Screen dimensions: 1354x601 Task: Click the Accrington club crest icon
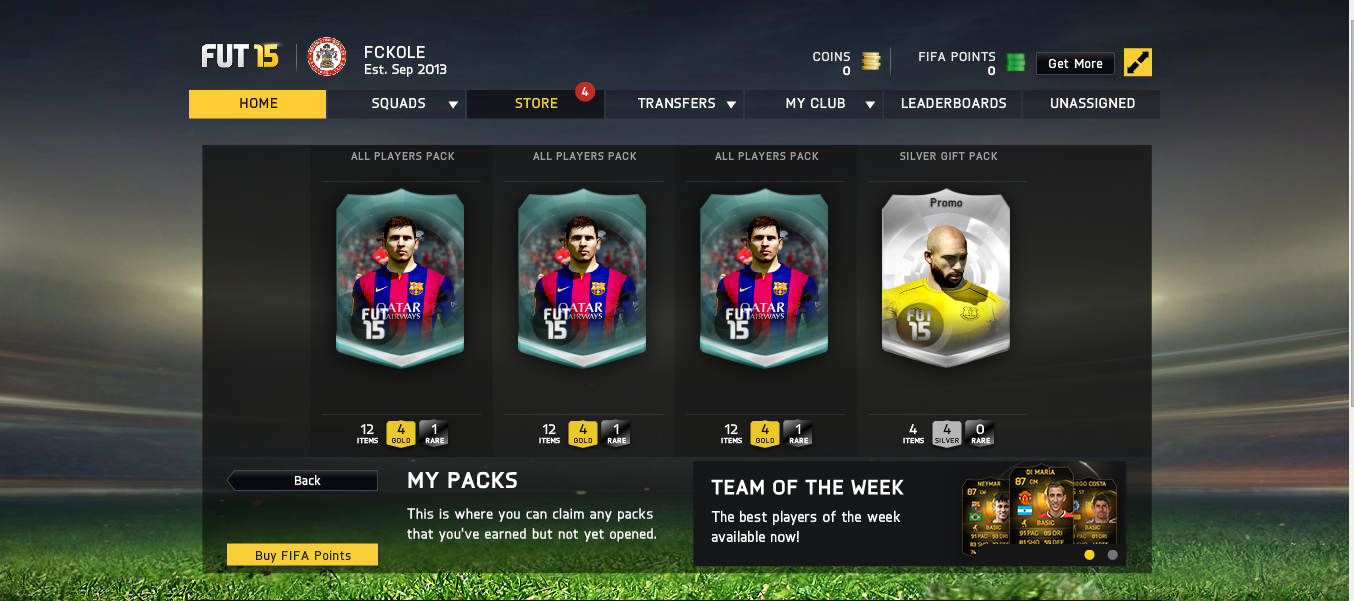(x=327, y=57)
